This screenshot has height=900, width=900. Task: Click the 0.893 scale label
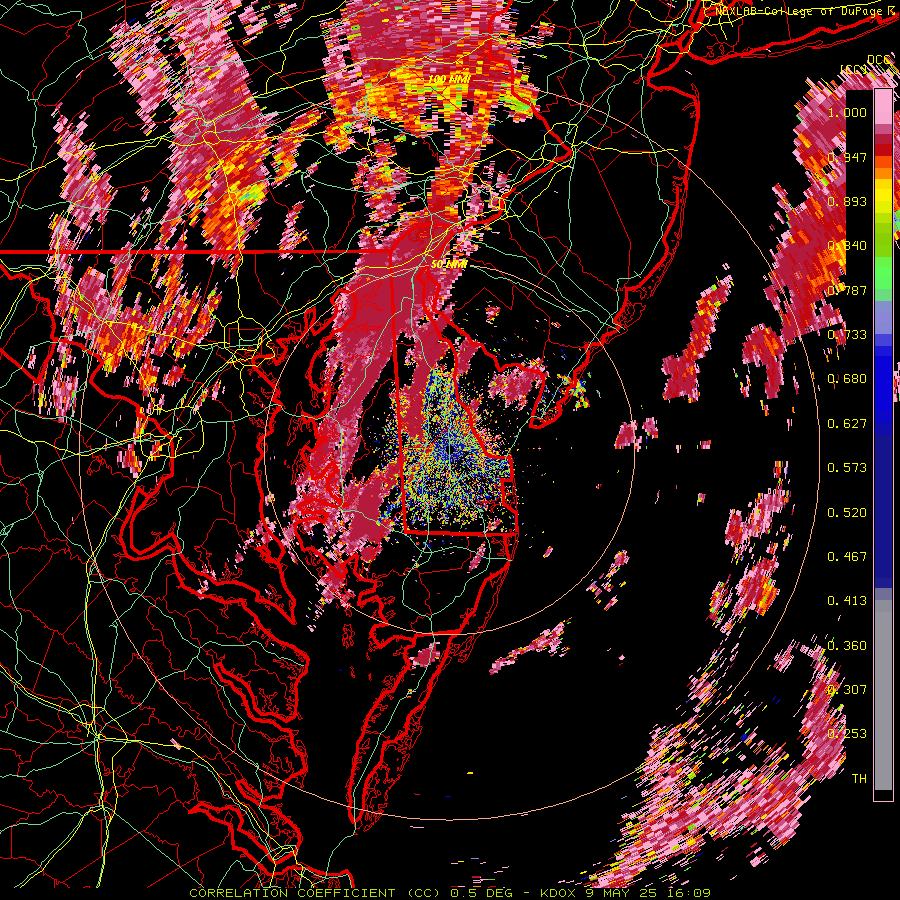847,201
